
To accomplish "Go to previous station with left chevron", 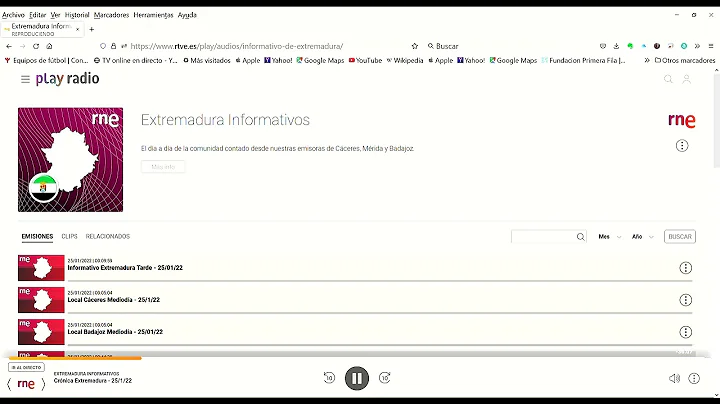I will (x=9, y=384).
